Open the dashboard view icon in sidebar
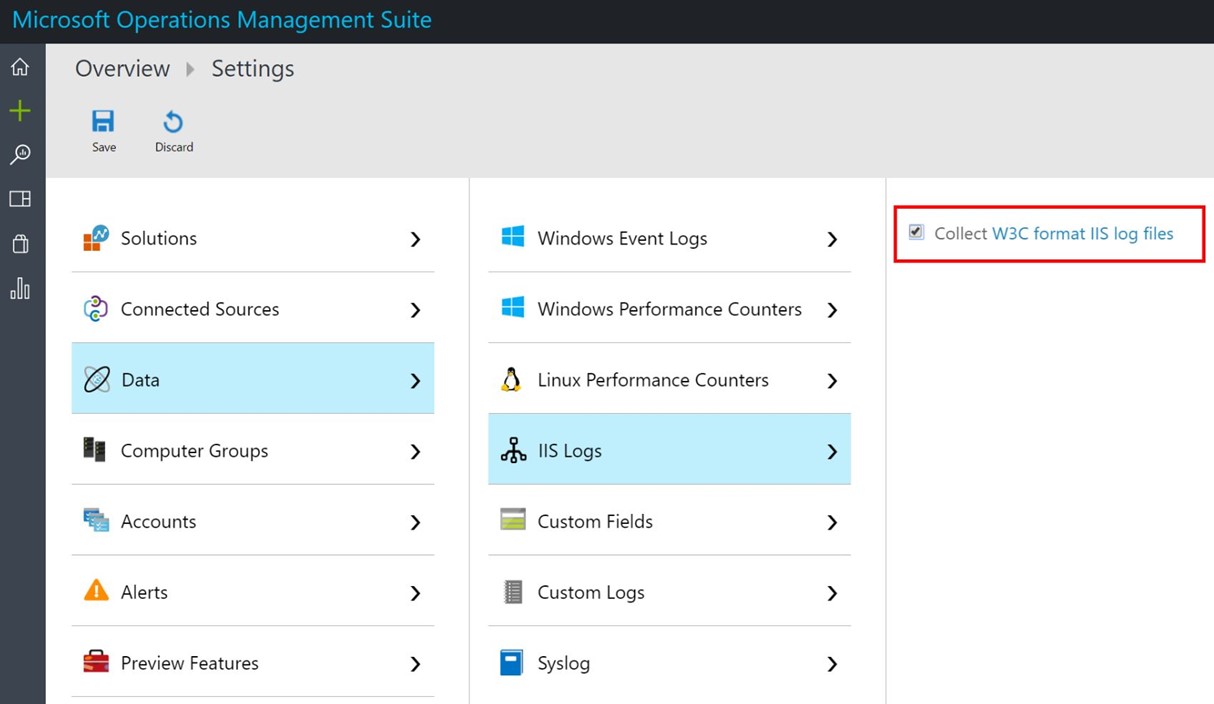Image resolution: width=1214 pixels, height=704 pixels. tap(20, 199)
